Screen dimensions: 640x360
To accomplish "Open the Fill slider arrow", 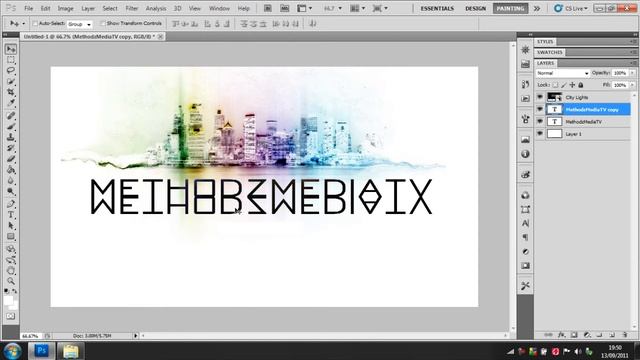I will click(633, 85).
